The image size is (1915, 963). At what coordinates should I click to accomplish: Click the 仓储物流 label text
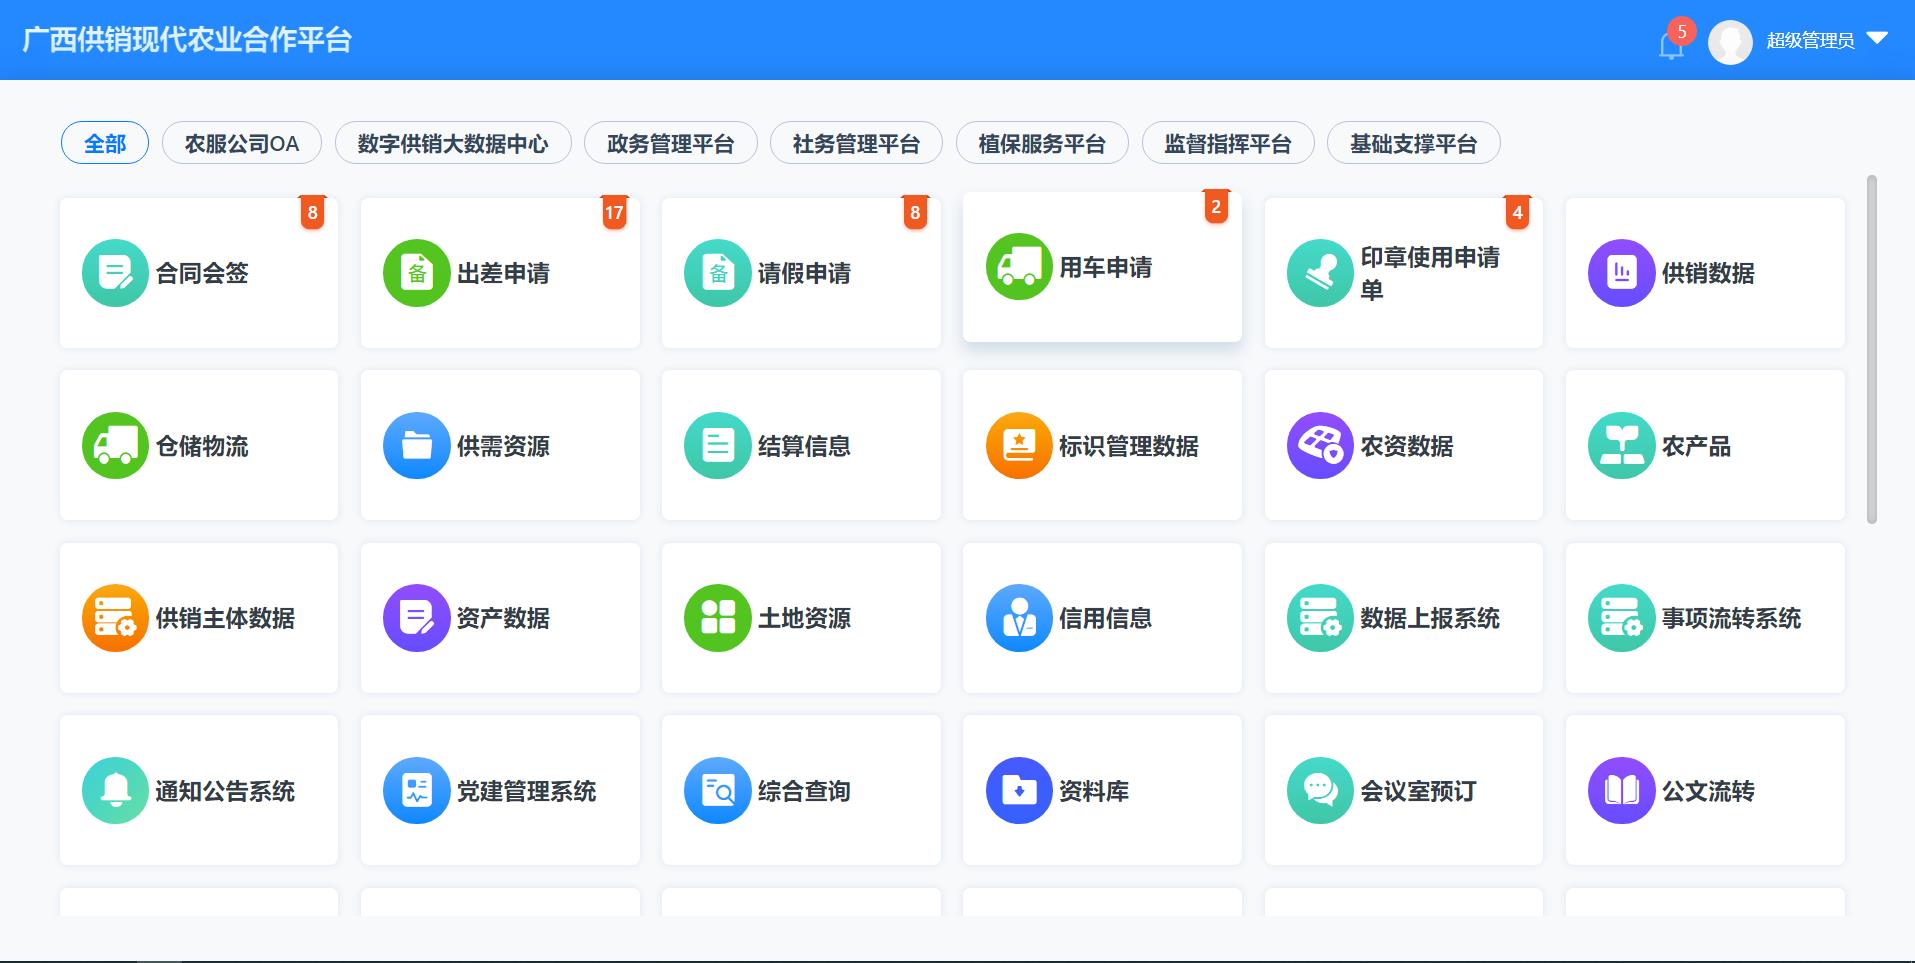tap(202, 446)
